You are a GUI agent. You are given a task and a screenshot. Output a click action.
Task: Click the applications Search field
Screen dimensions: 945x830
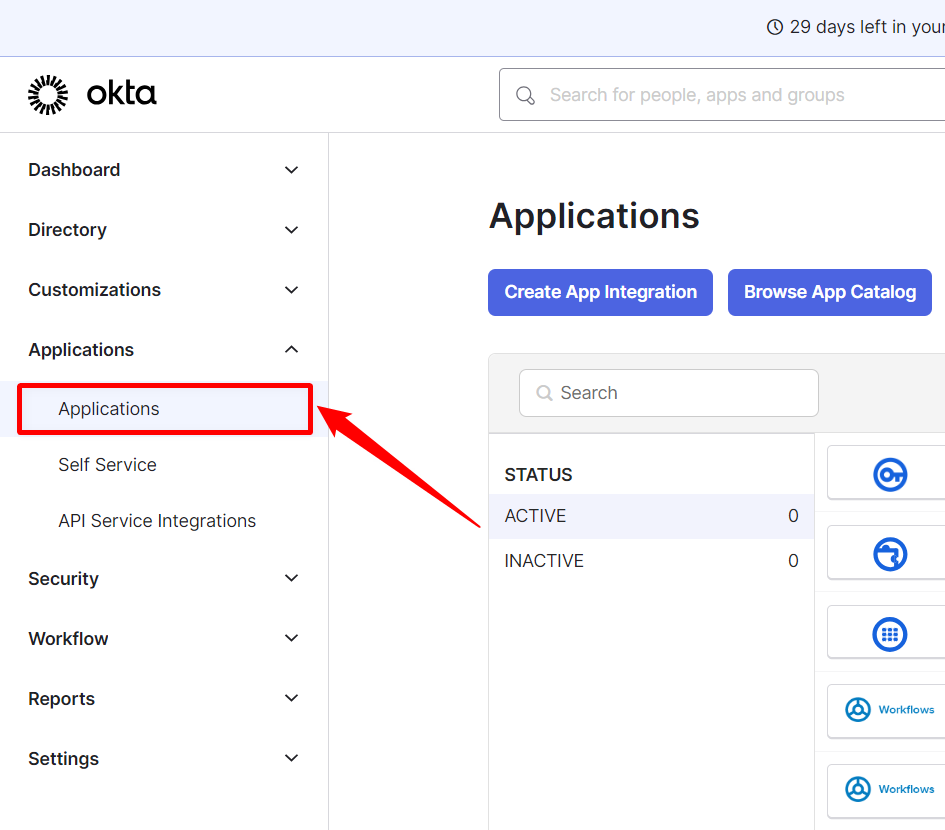click(x=668, y=392)
